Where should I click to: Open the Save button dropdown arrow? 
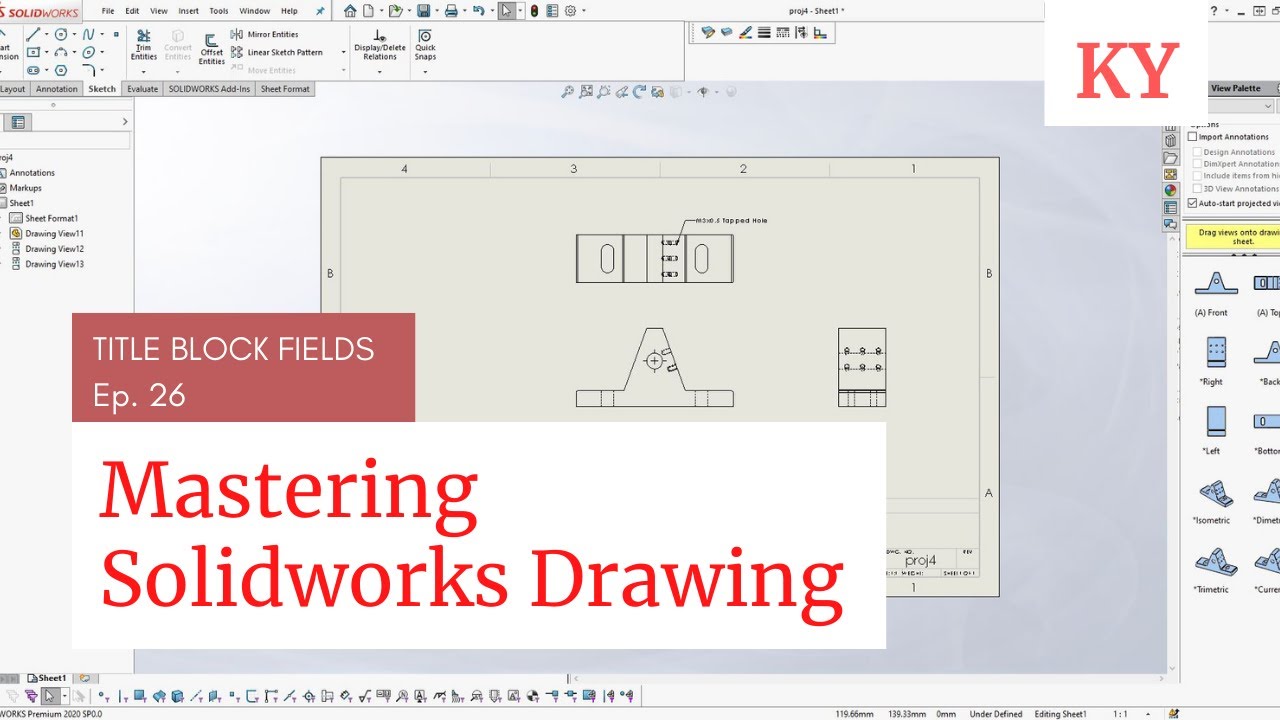point(436,12)
